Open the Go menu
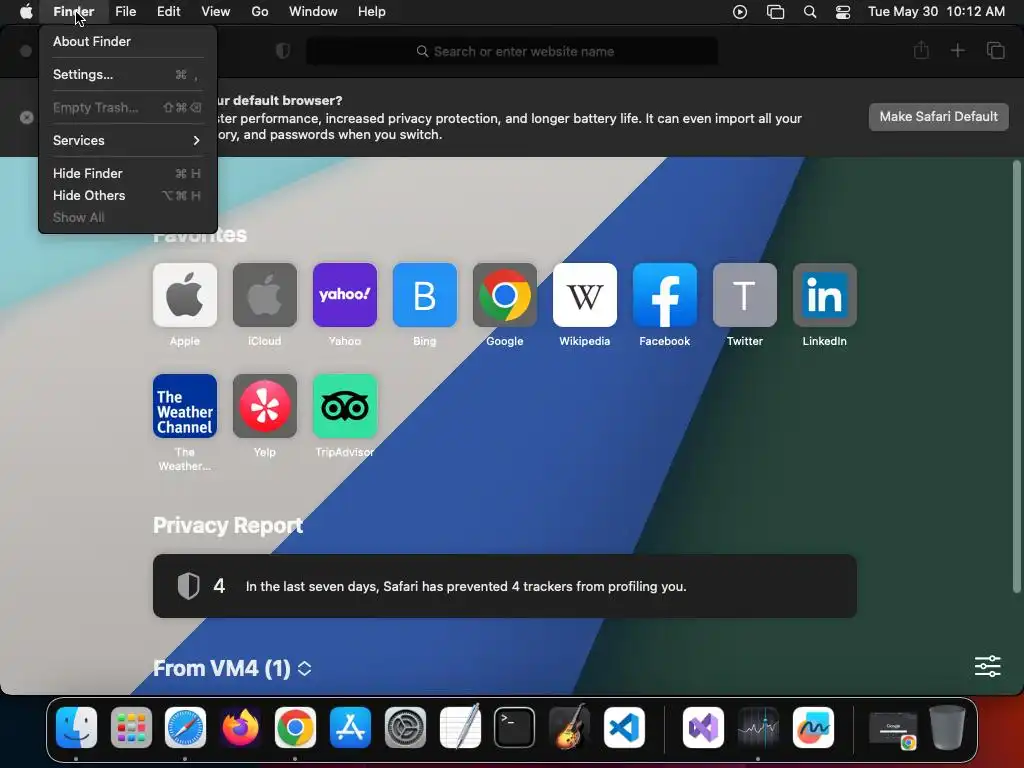 [260, 12]
